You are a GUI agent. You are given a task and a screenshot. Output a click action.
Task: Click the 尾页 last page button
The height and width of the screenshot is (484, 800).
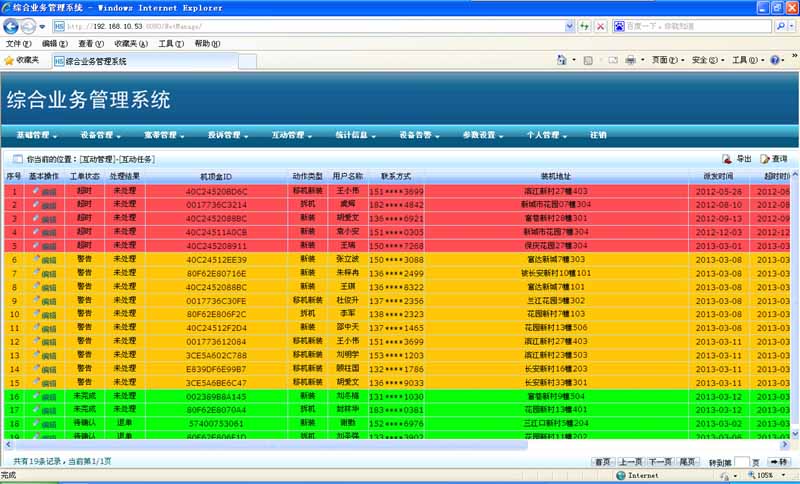pos(688,462)
